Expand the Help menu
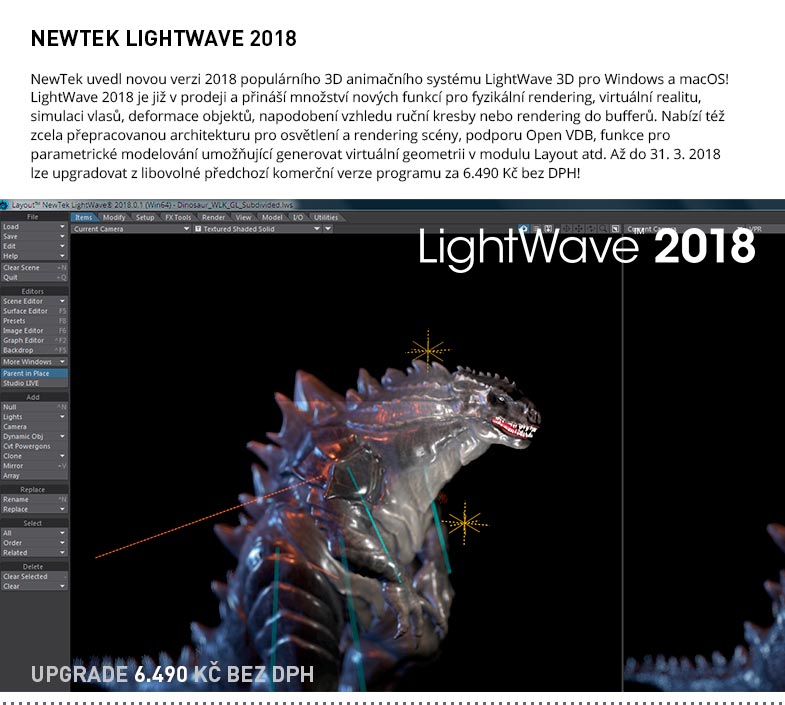Screen dimensions: 785x705 pos(34,256)
